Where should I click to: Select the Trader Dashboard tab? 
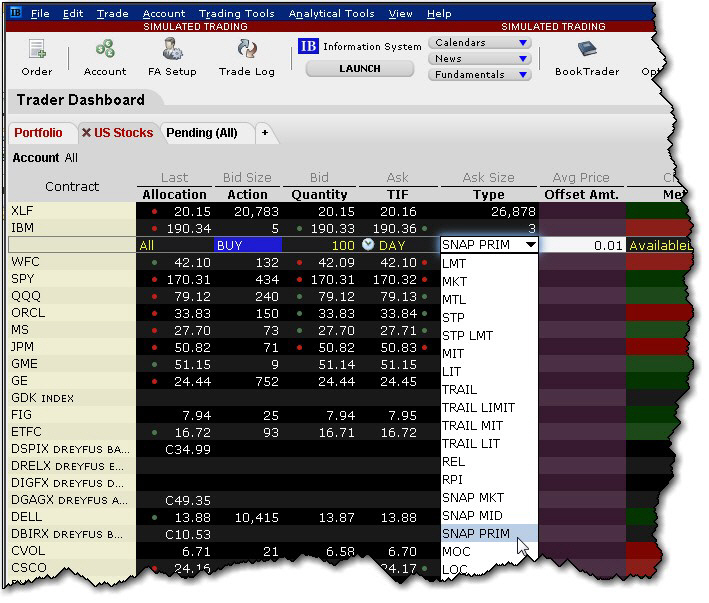(81, 99)
